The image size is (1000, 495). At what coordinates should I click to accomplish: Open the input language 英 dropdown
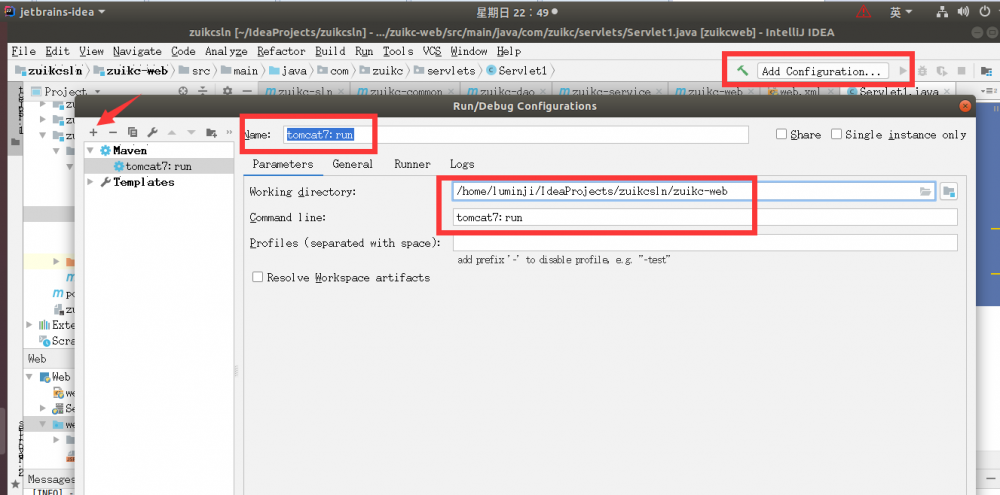pyautogui.click(x=901, y=11)
